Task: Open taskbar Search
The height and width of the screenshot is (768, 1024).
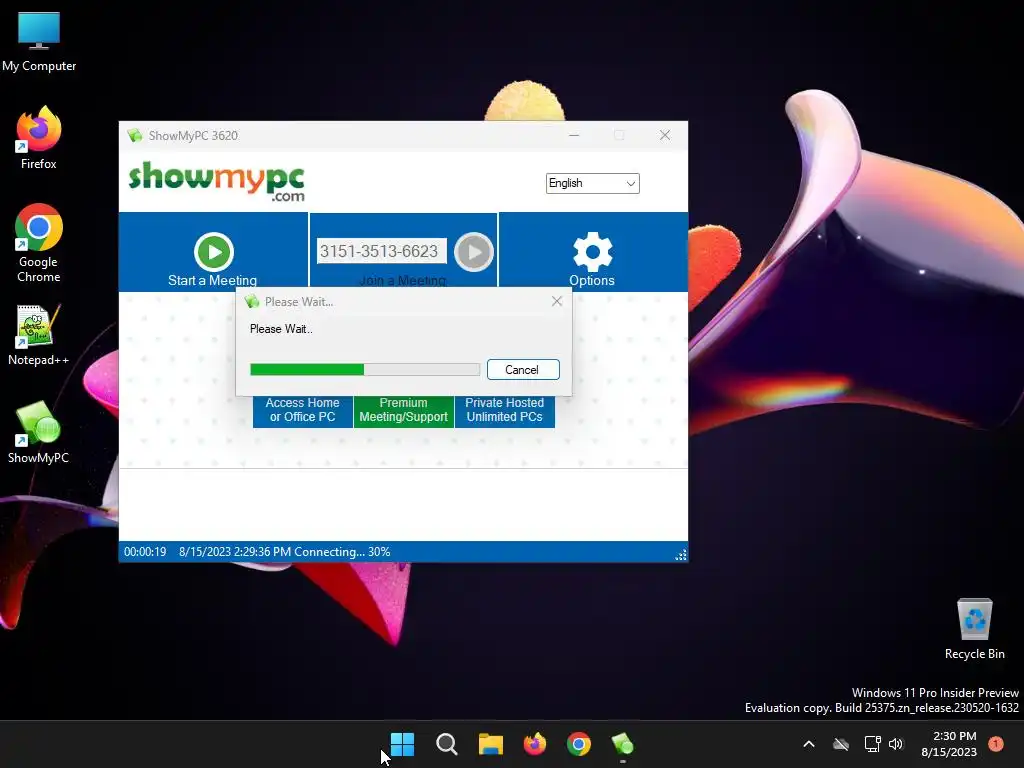Action: click(x=447, y=744)
